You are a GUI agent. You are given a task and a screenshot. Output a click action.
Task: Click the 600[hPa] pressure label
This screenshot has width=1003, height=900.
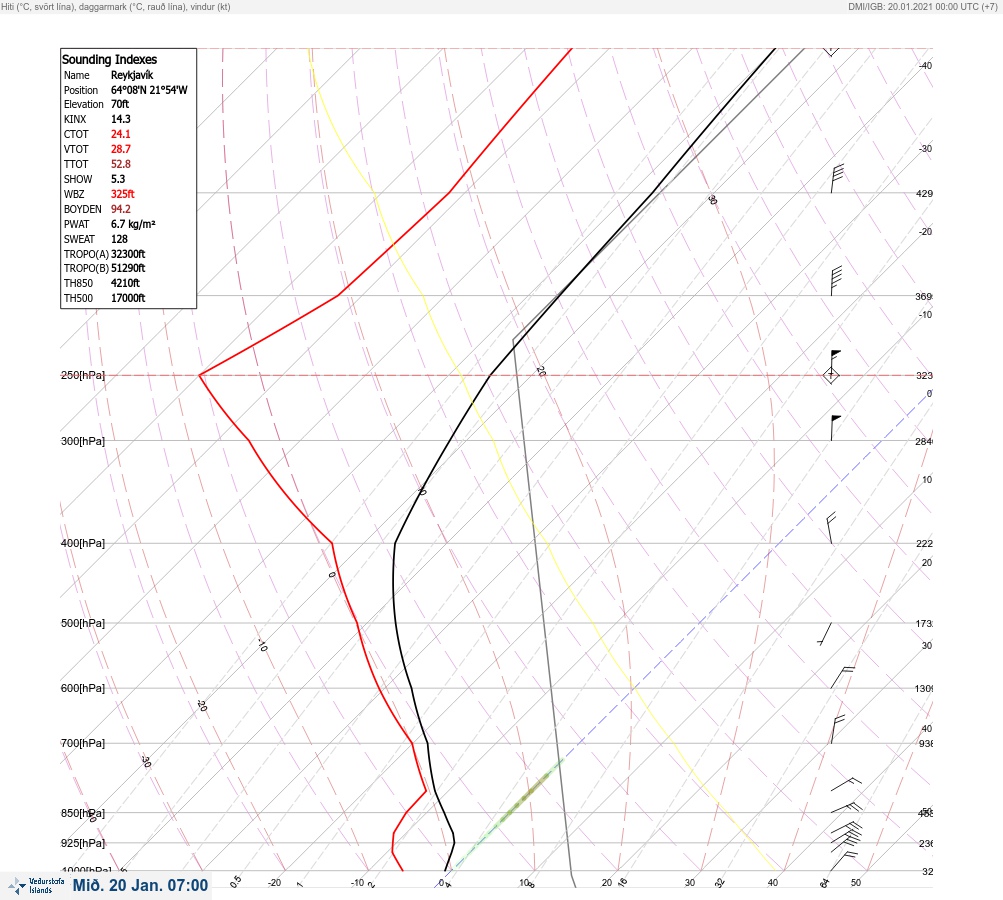click(83, 688)
